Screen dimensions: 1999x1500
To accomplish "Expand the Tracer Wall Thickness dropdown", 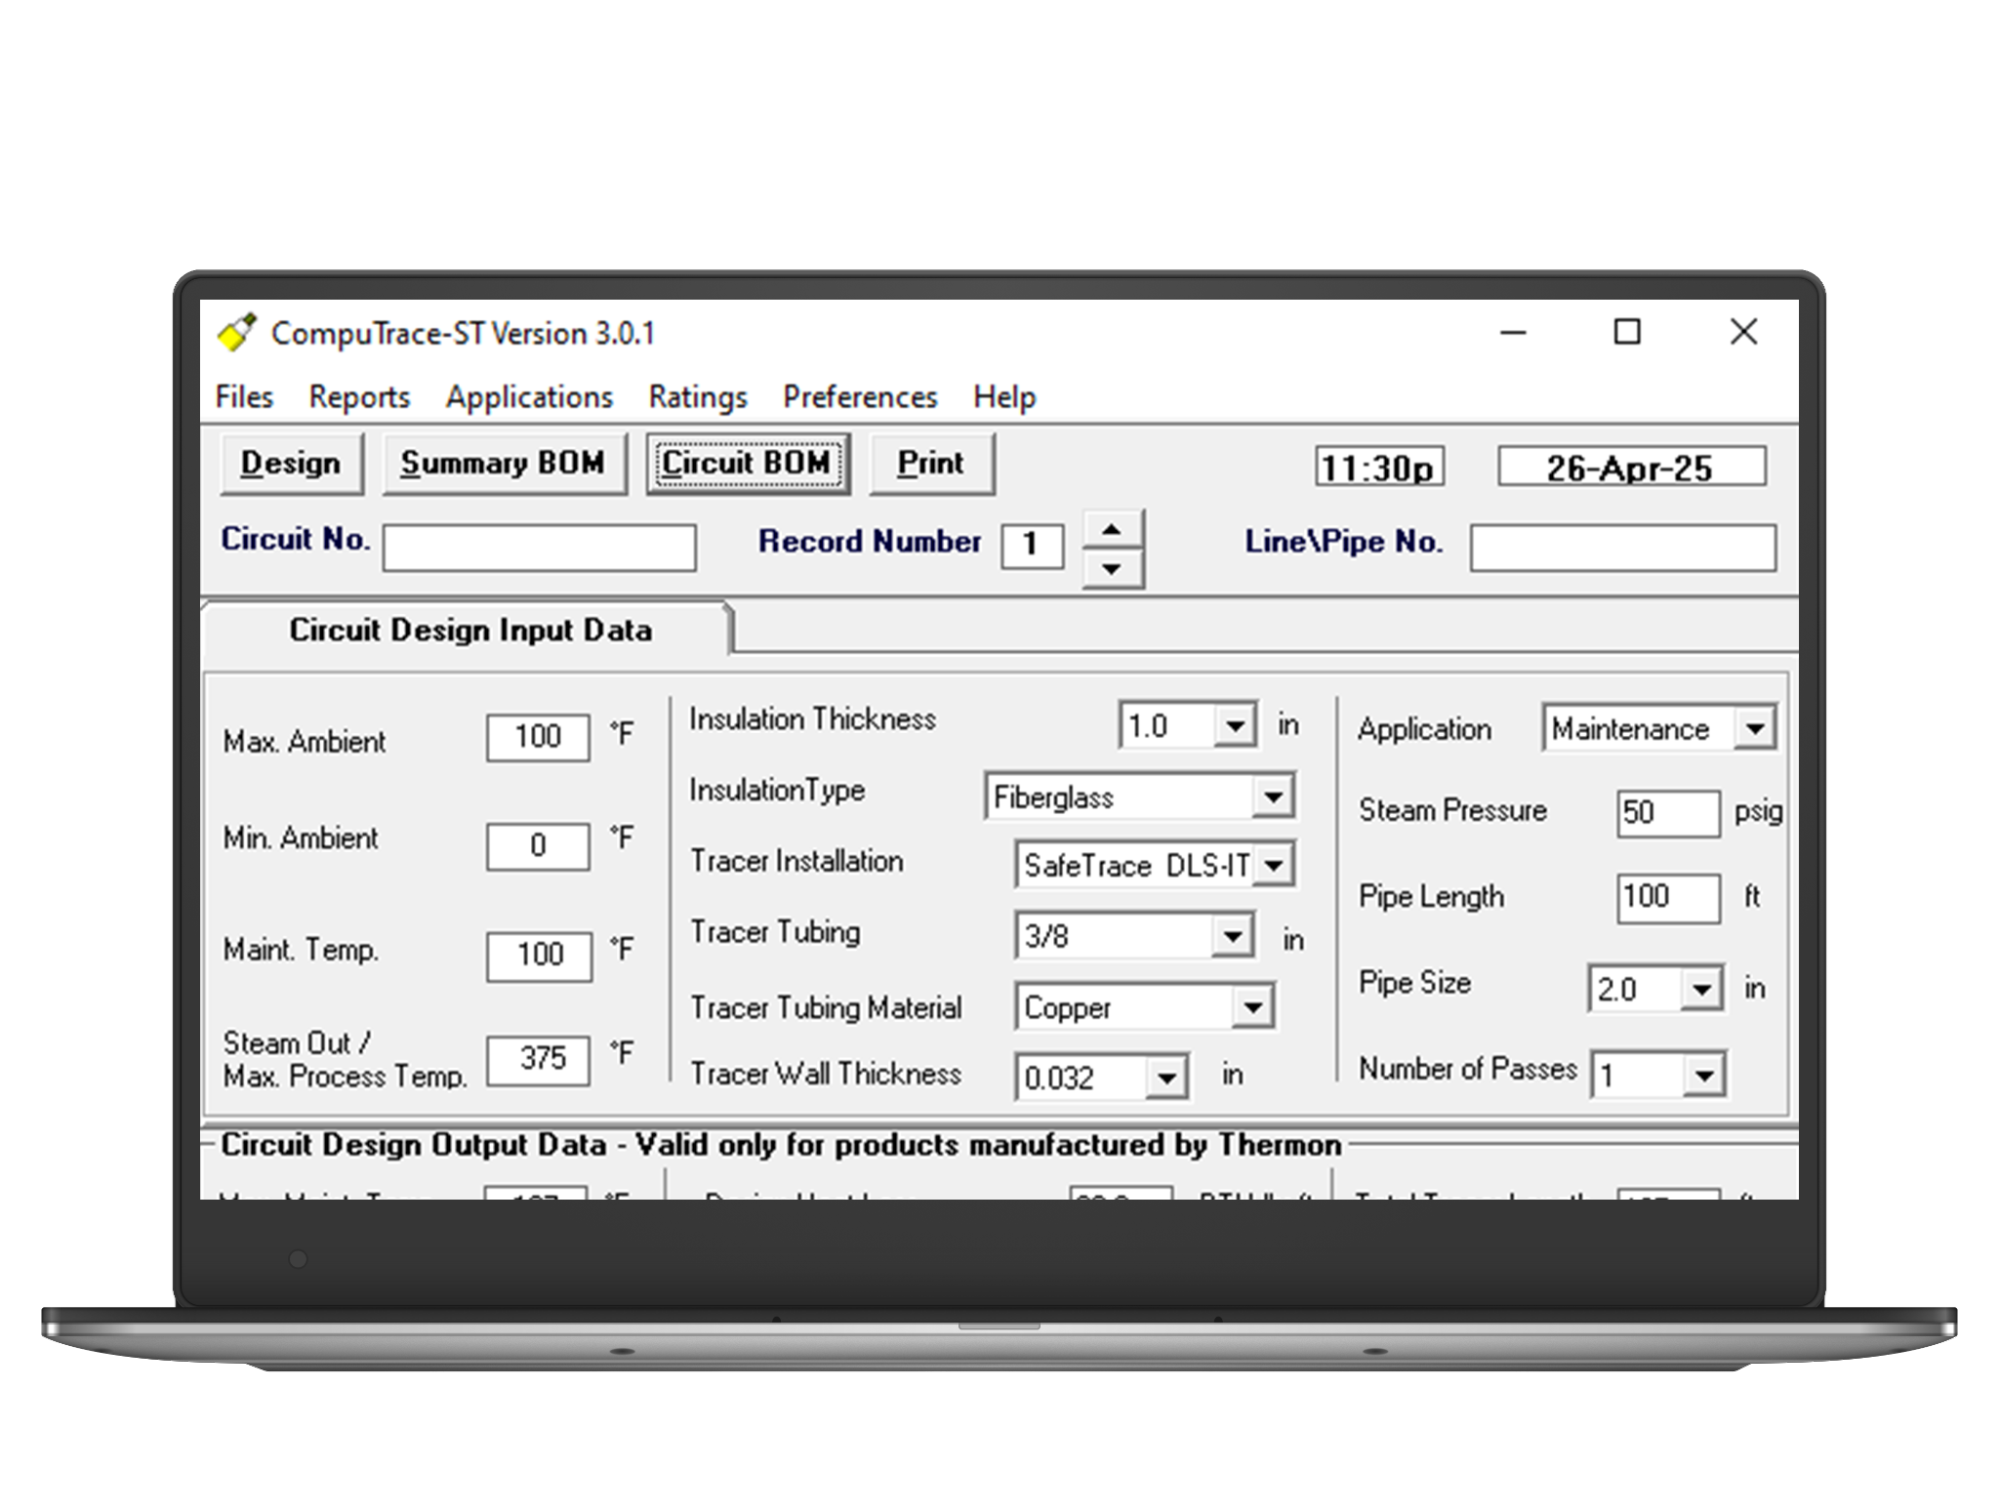I will [1166, 1078].
